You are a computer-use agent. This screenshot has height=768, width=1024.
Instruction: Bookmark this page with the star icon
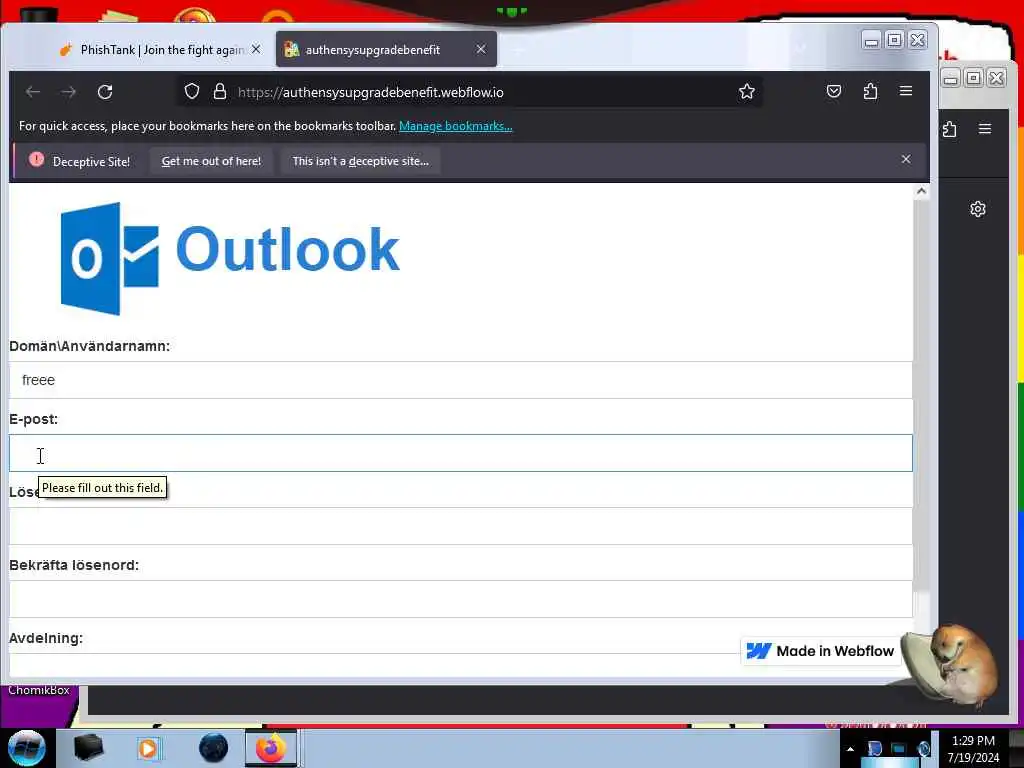[x=746, y=91]
